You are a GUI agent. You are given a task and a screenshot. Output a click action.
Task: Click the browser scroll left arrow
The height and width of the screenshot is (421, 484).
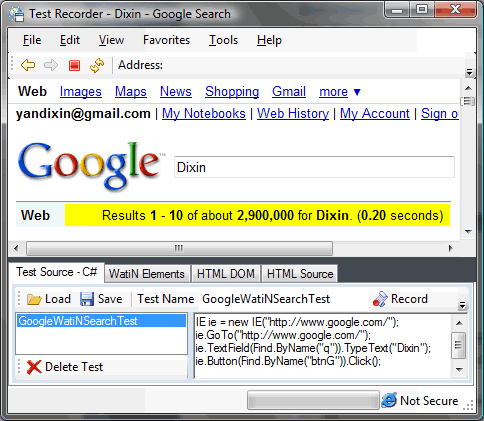pos(16,248)
